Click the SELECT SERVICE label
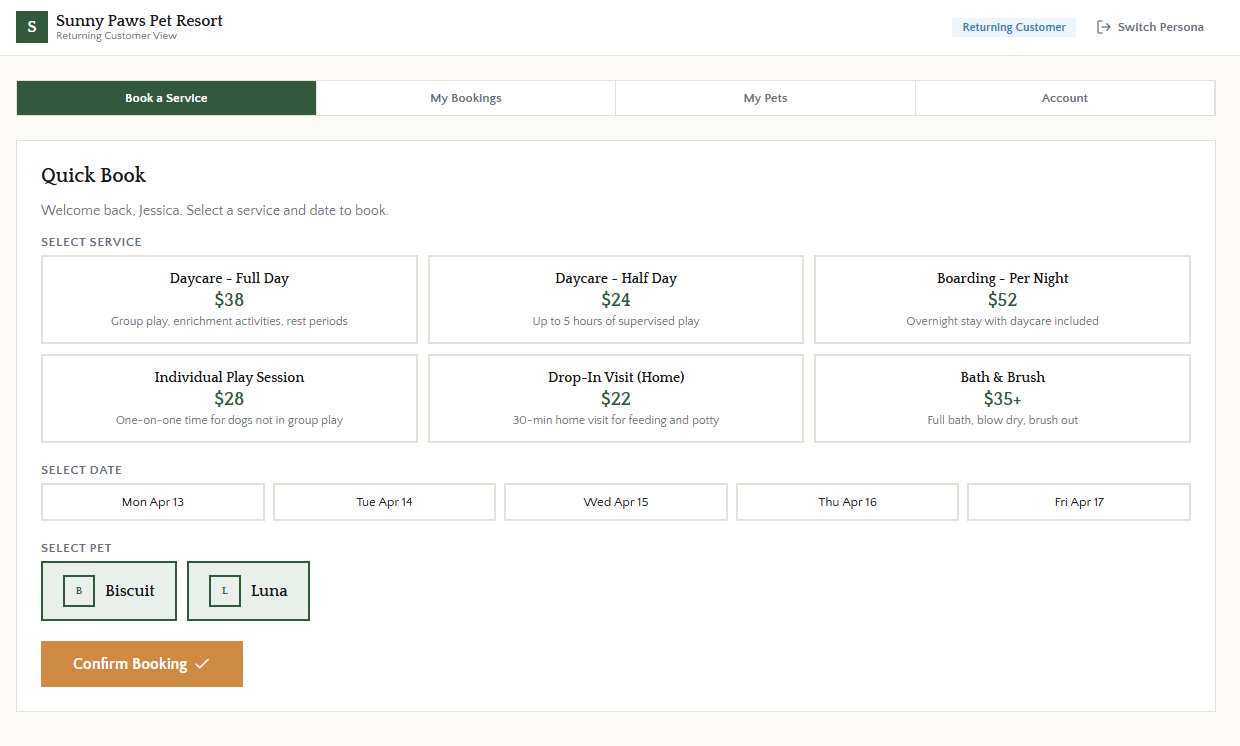The height and width of the screenshot is (746, 1240). pyautogui.click(x=91, y=242)
